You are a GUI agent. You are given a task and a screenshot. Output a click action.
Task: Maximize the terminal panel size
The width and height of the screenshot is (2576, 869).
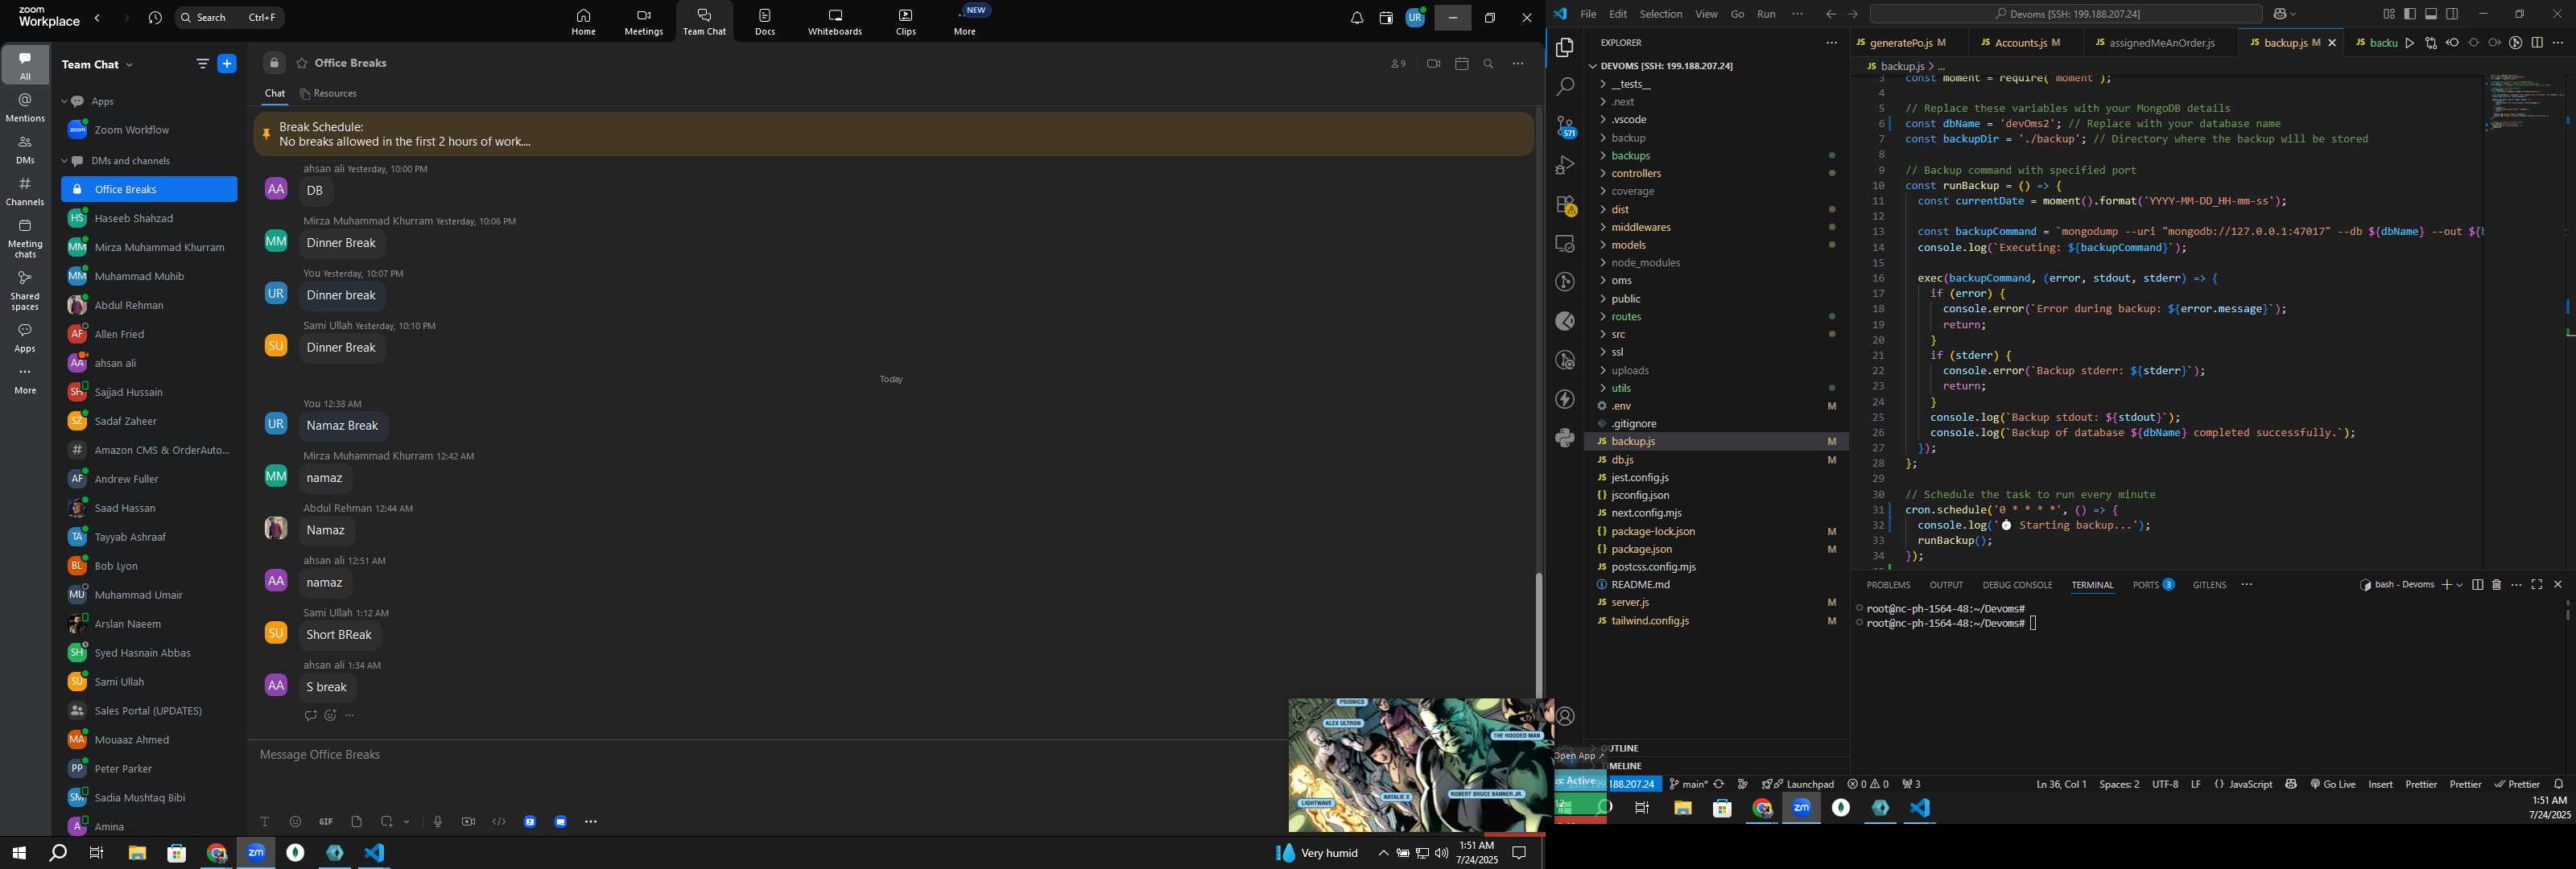tap(2537, 585)
